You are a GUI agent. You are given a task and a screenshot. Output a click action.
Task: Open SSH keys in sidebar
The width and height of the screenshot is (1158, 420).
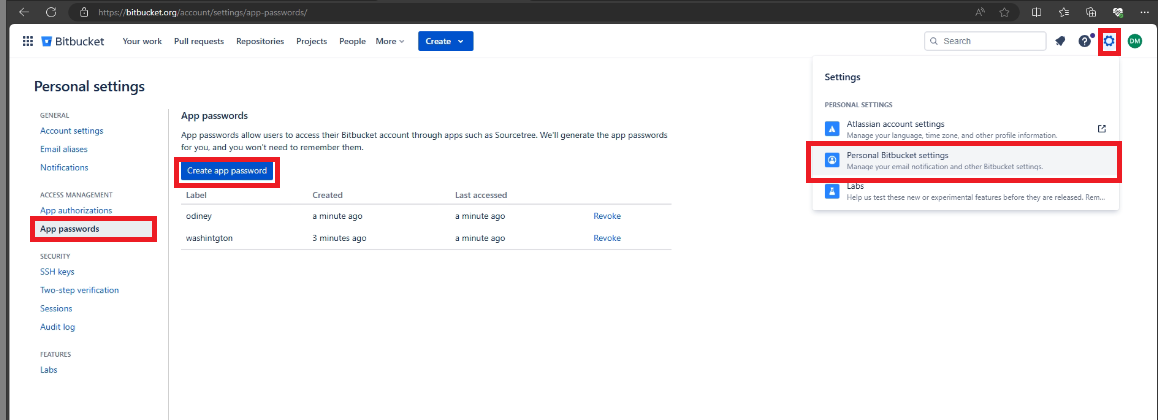pos(57,272)
